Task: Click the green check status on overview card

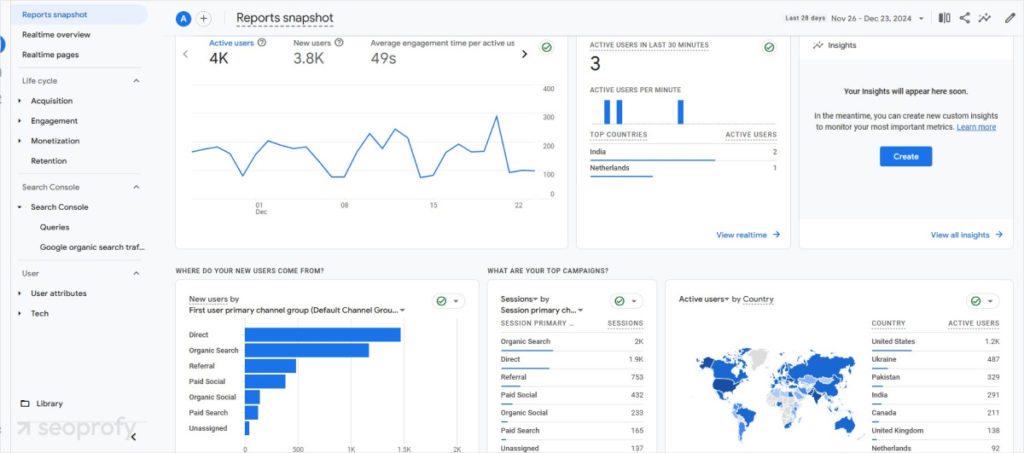Action: click(547, 47)
